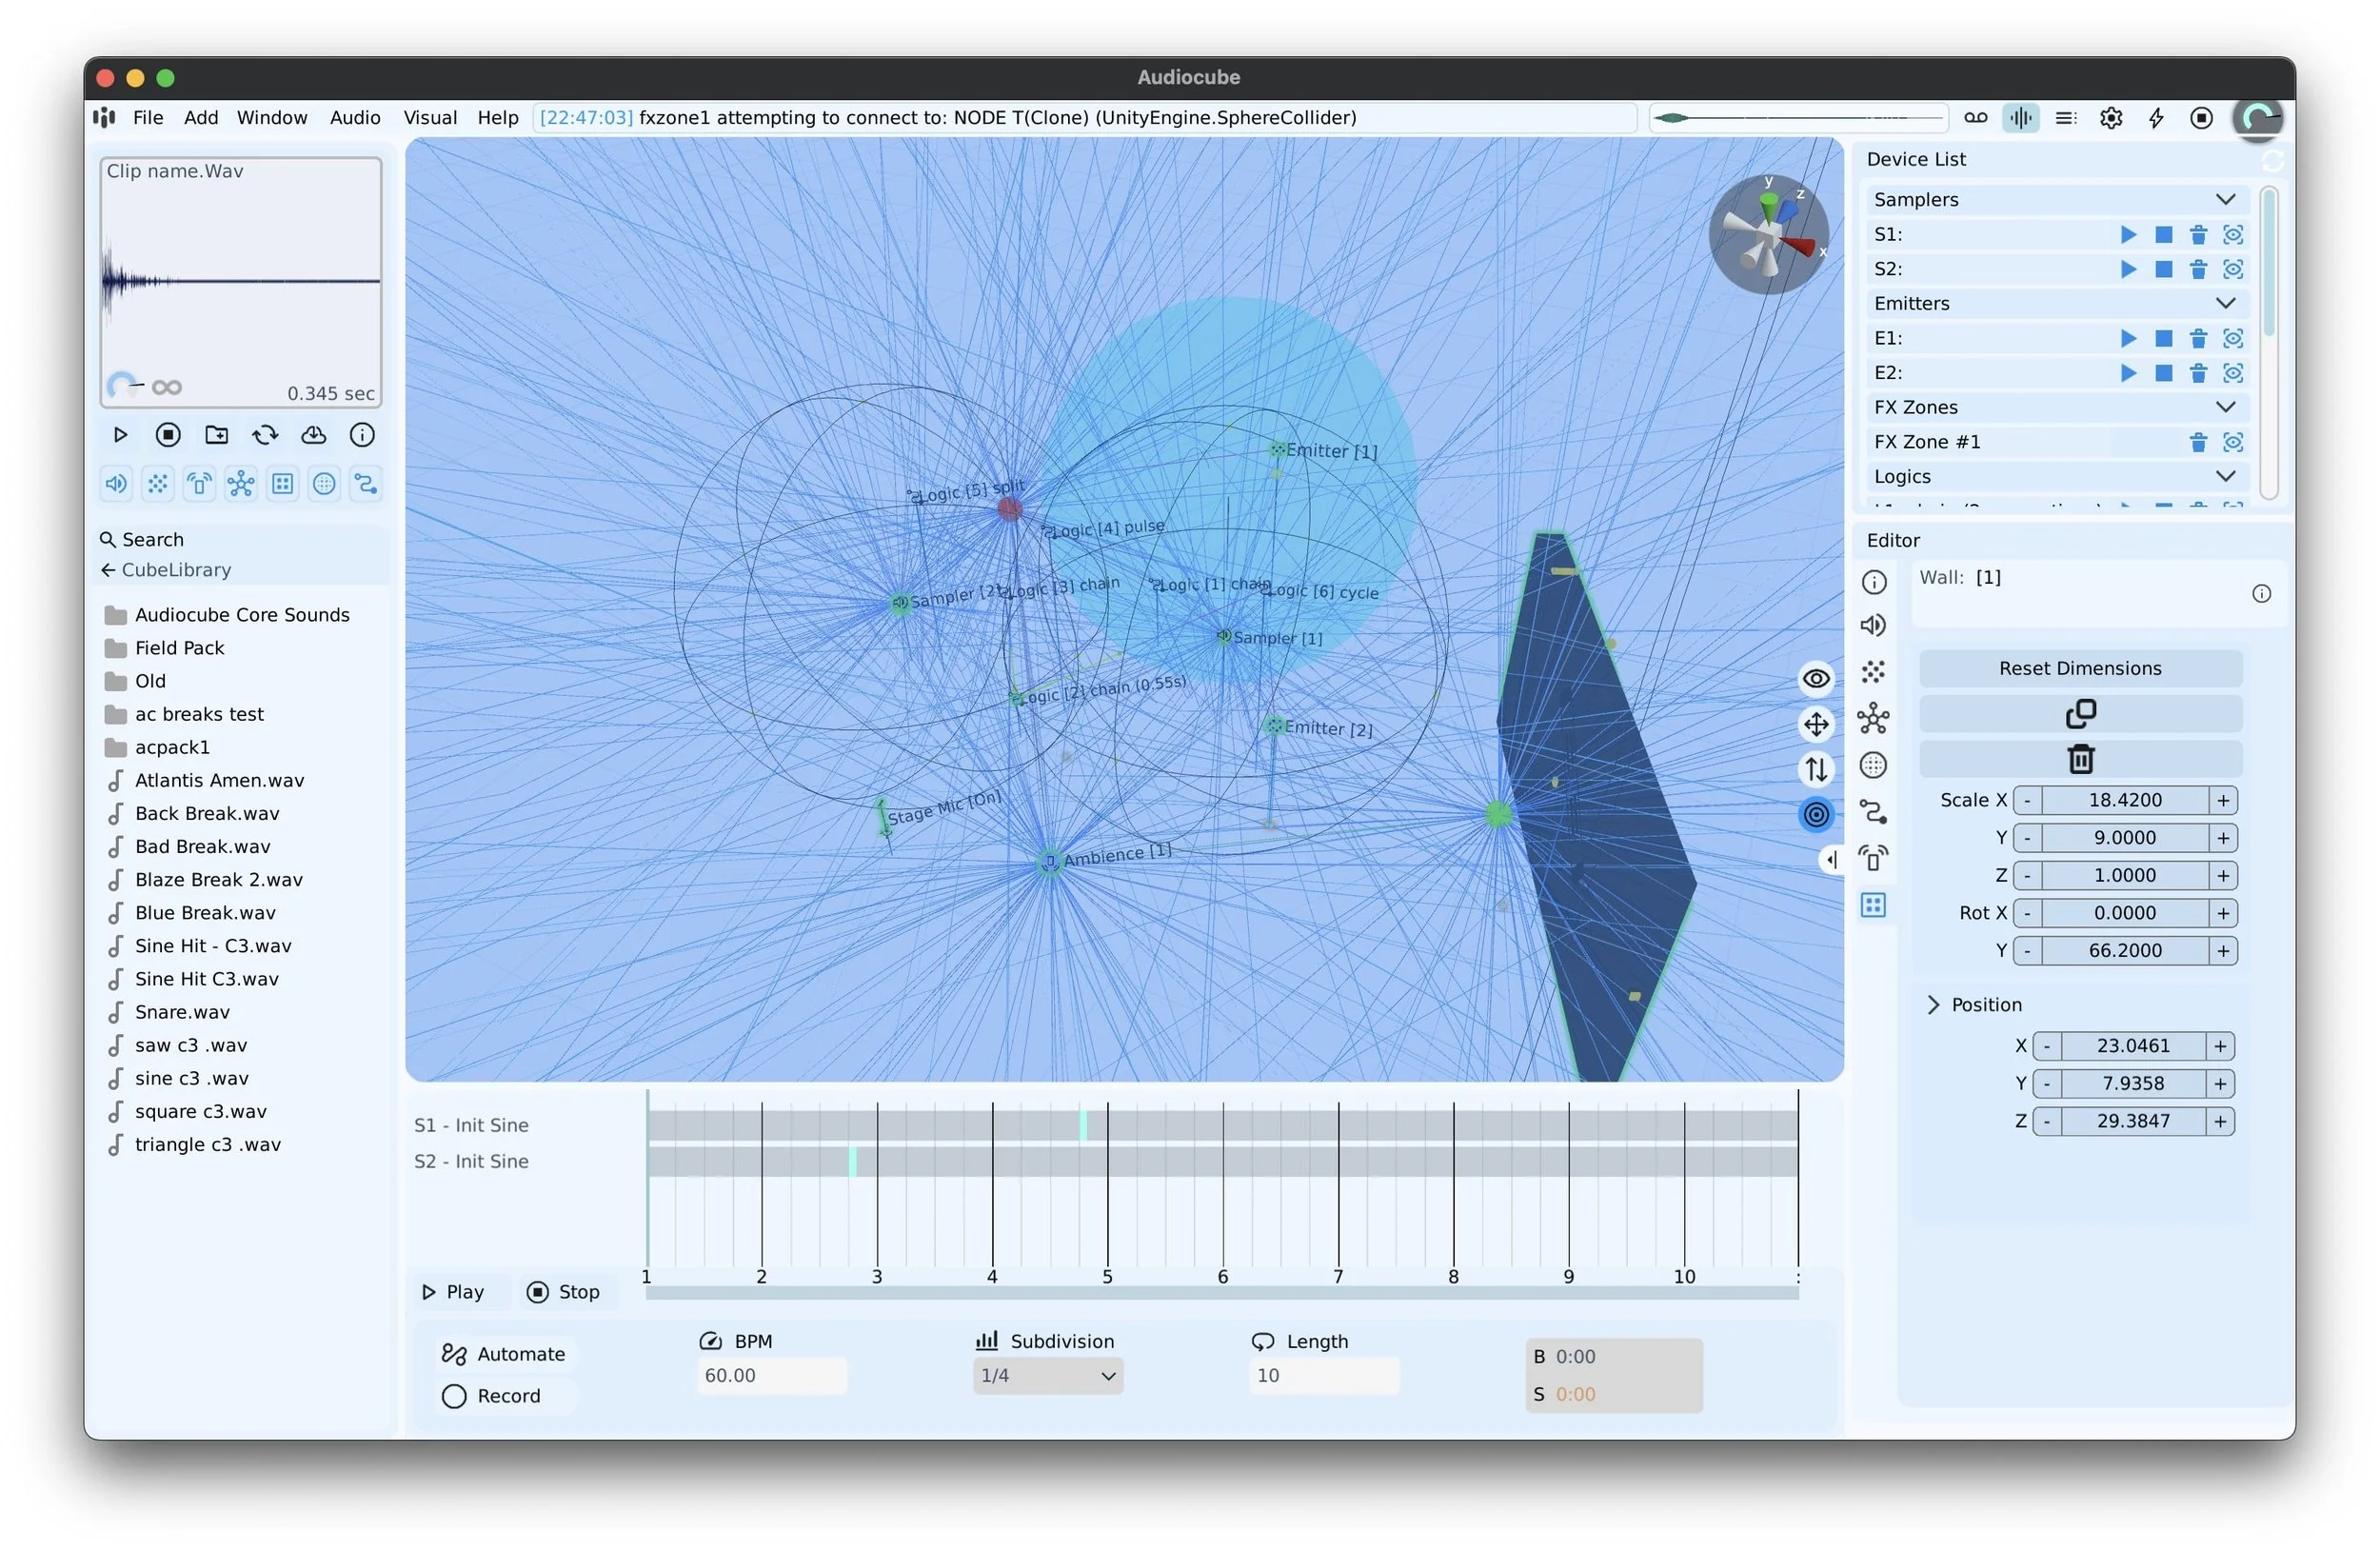Open the scatter particles tool in left toolbar

tap(157, 483)
